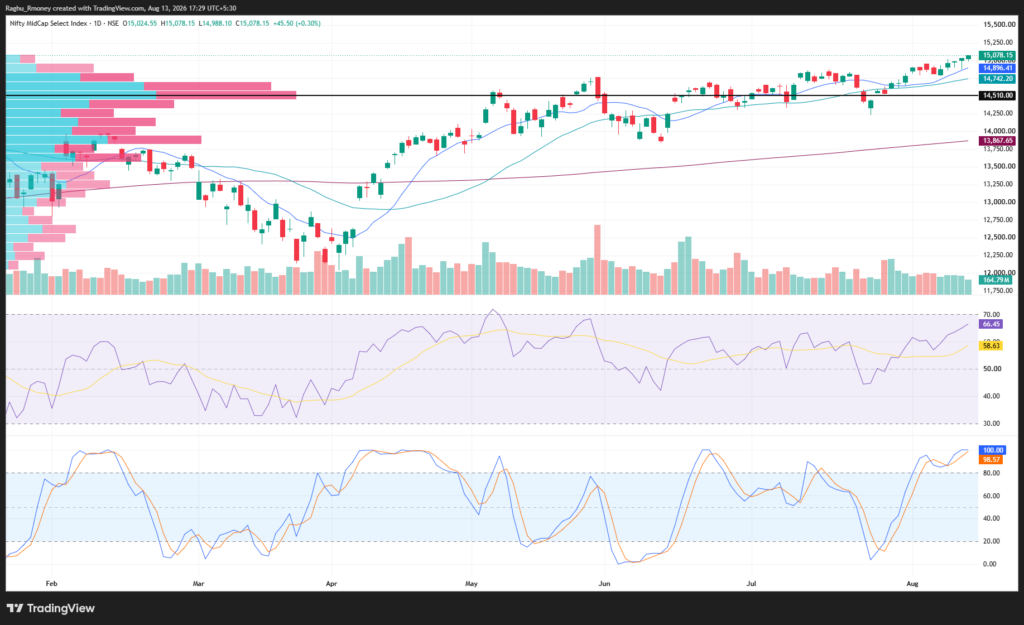The width and height of the screenshot is (1024, 625).
Task: Select the close value "C15,078.15" in the legend
Action: (x=252, y=23)
